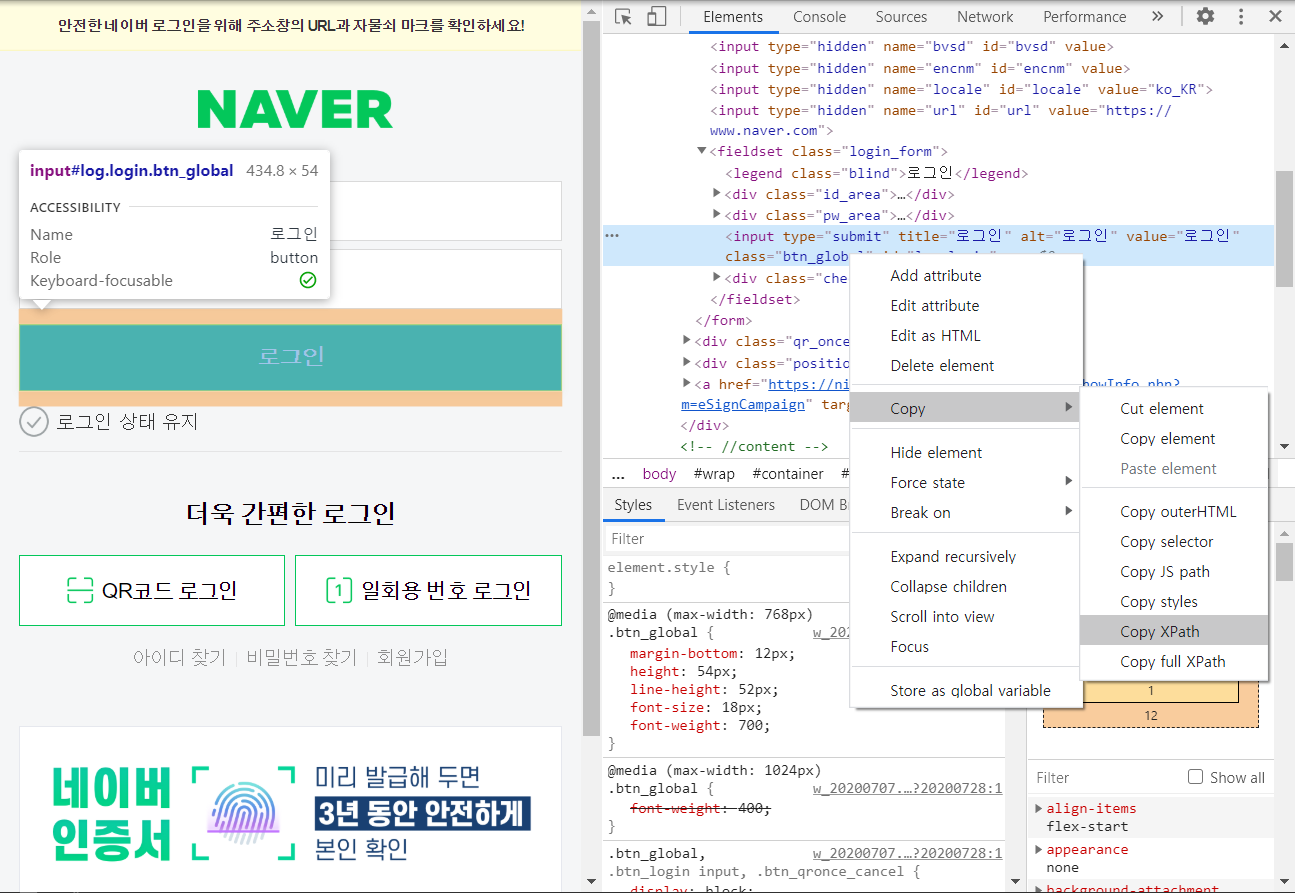This screenshot has width=1295, height=893.
Task: Choose Copy styles
Action: coord(1174,601)
